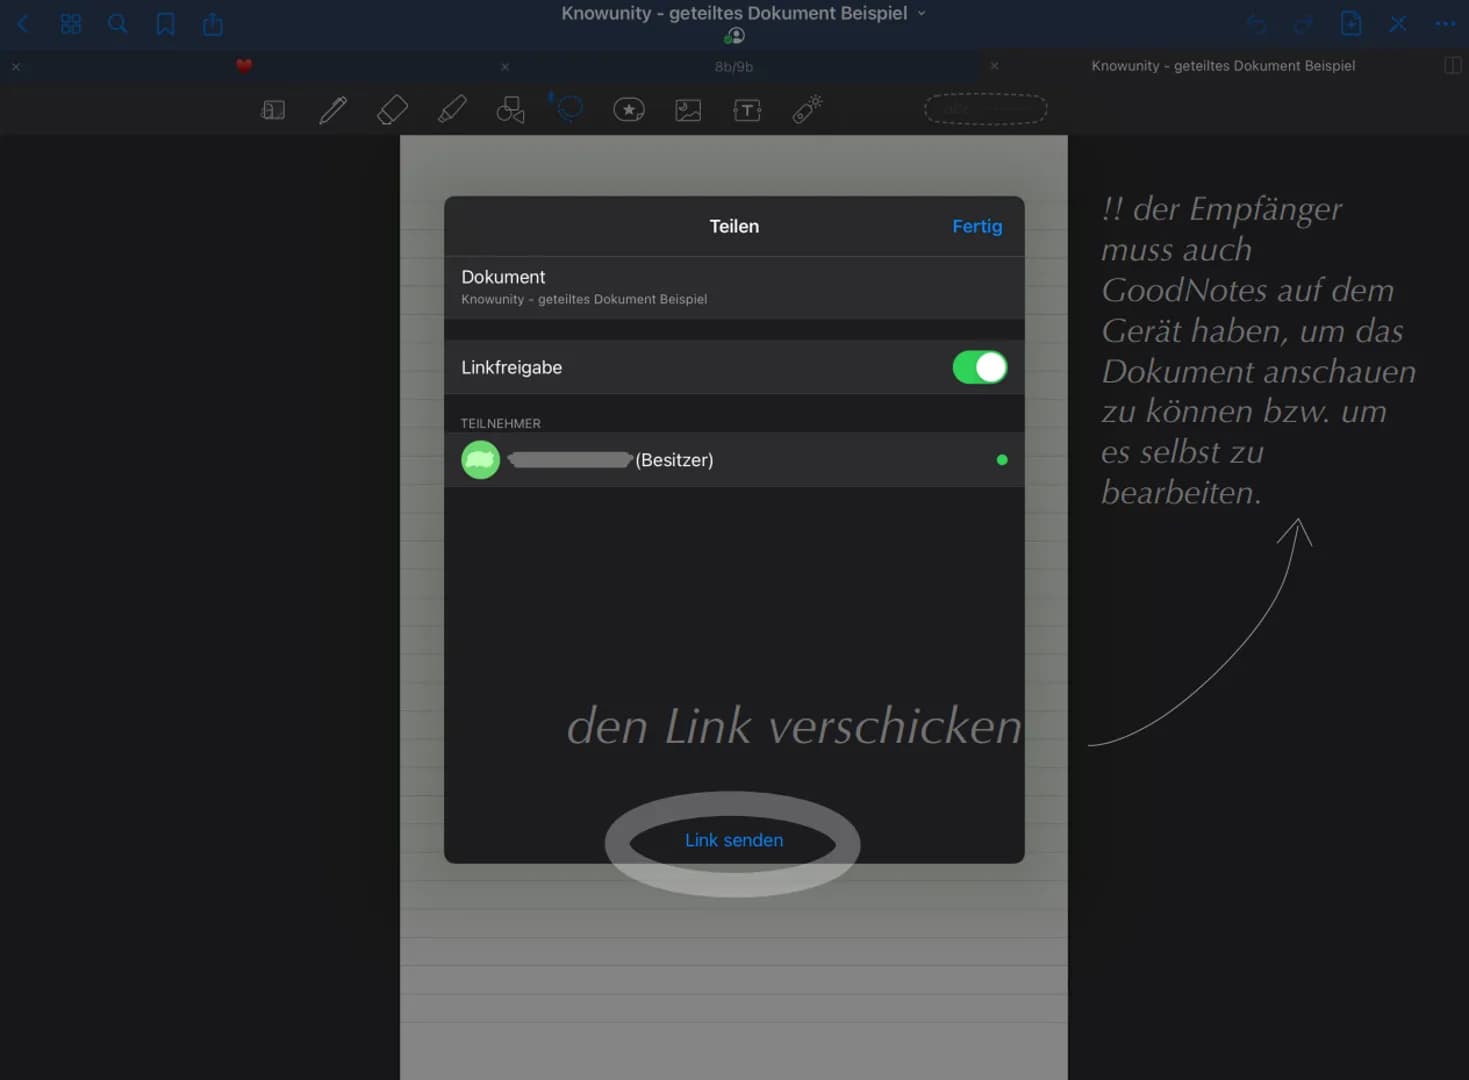1469x1080 pixels.
Task: Select the Highlighter tool
Action: [x=452, y=110]
